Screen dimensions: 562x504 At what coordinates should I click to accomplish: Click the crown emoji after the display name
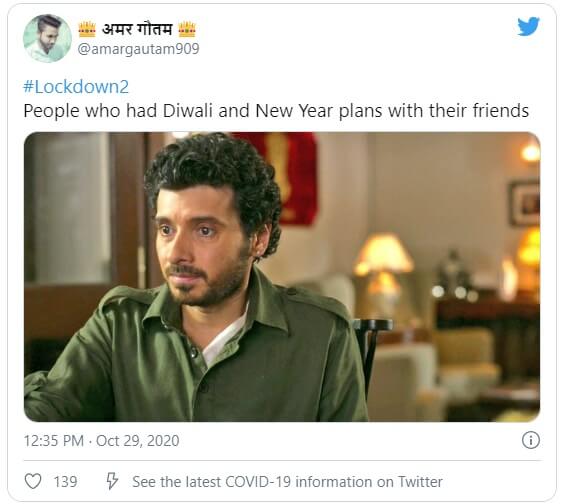(x=187, y=29)
